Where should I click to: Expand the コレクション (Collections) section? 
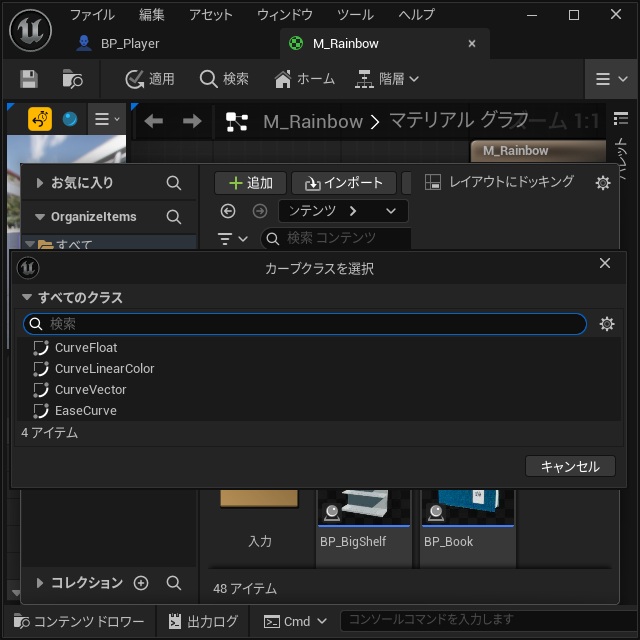click(x=40, y=583)
